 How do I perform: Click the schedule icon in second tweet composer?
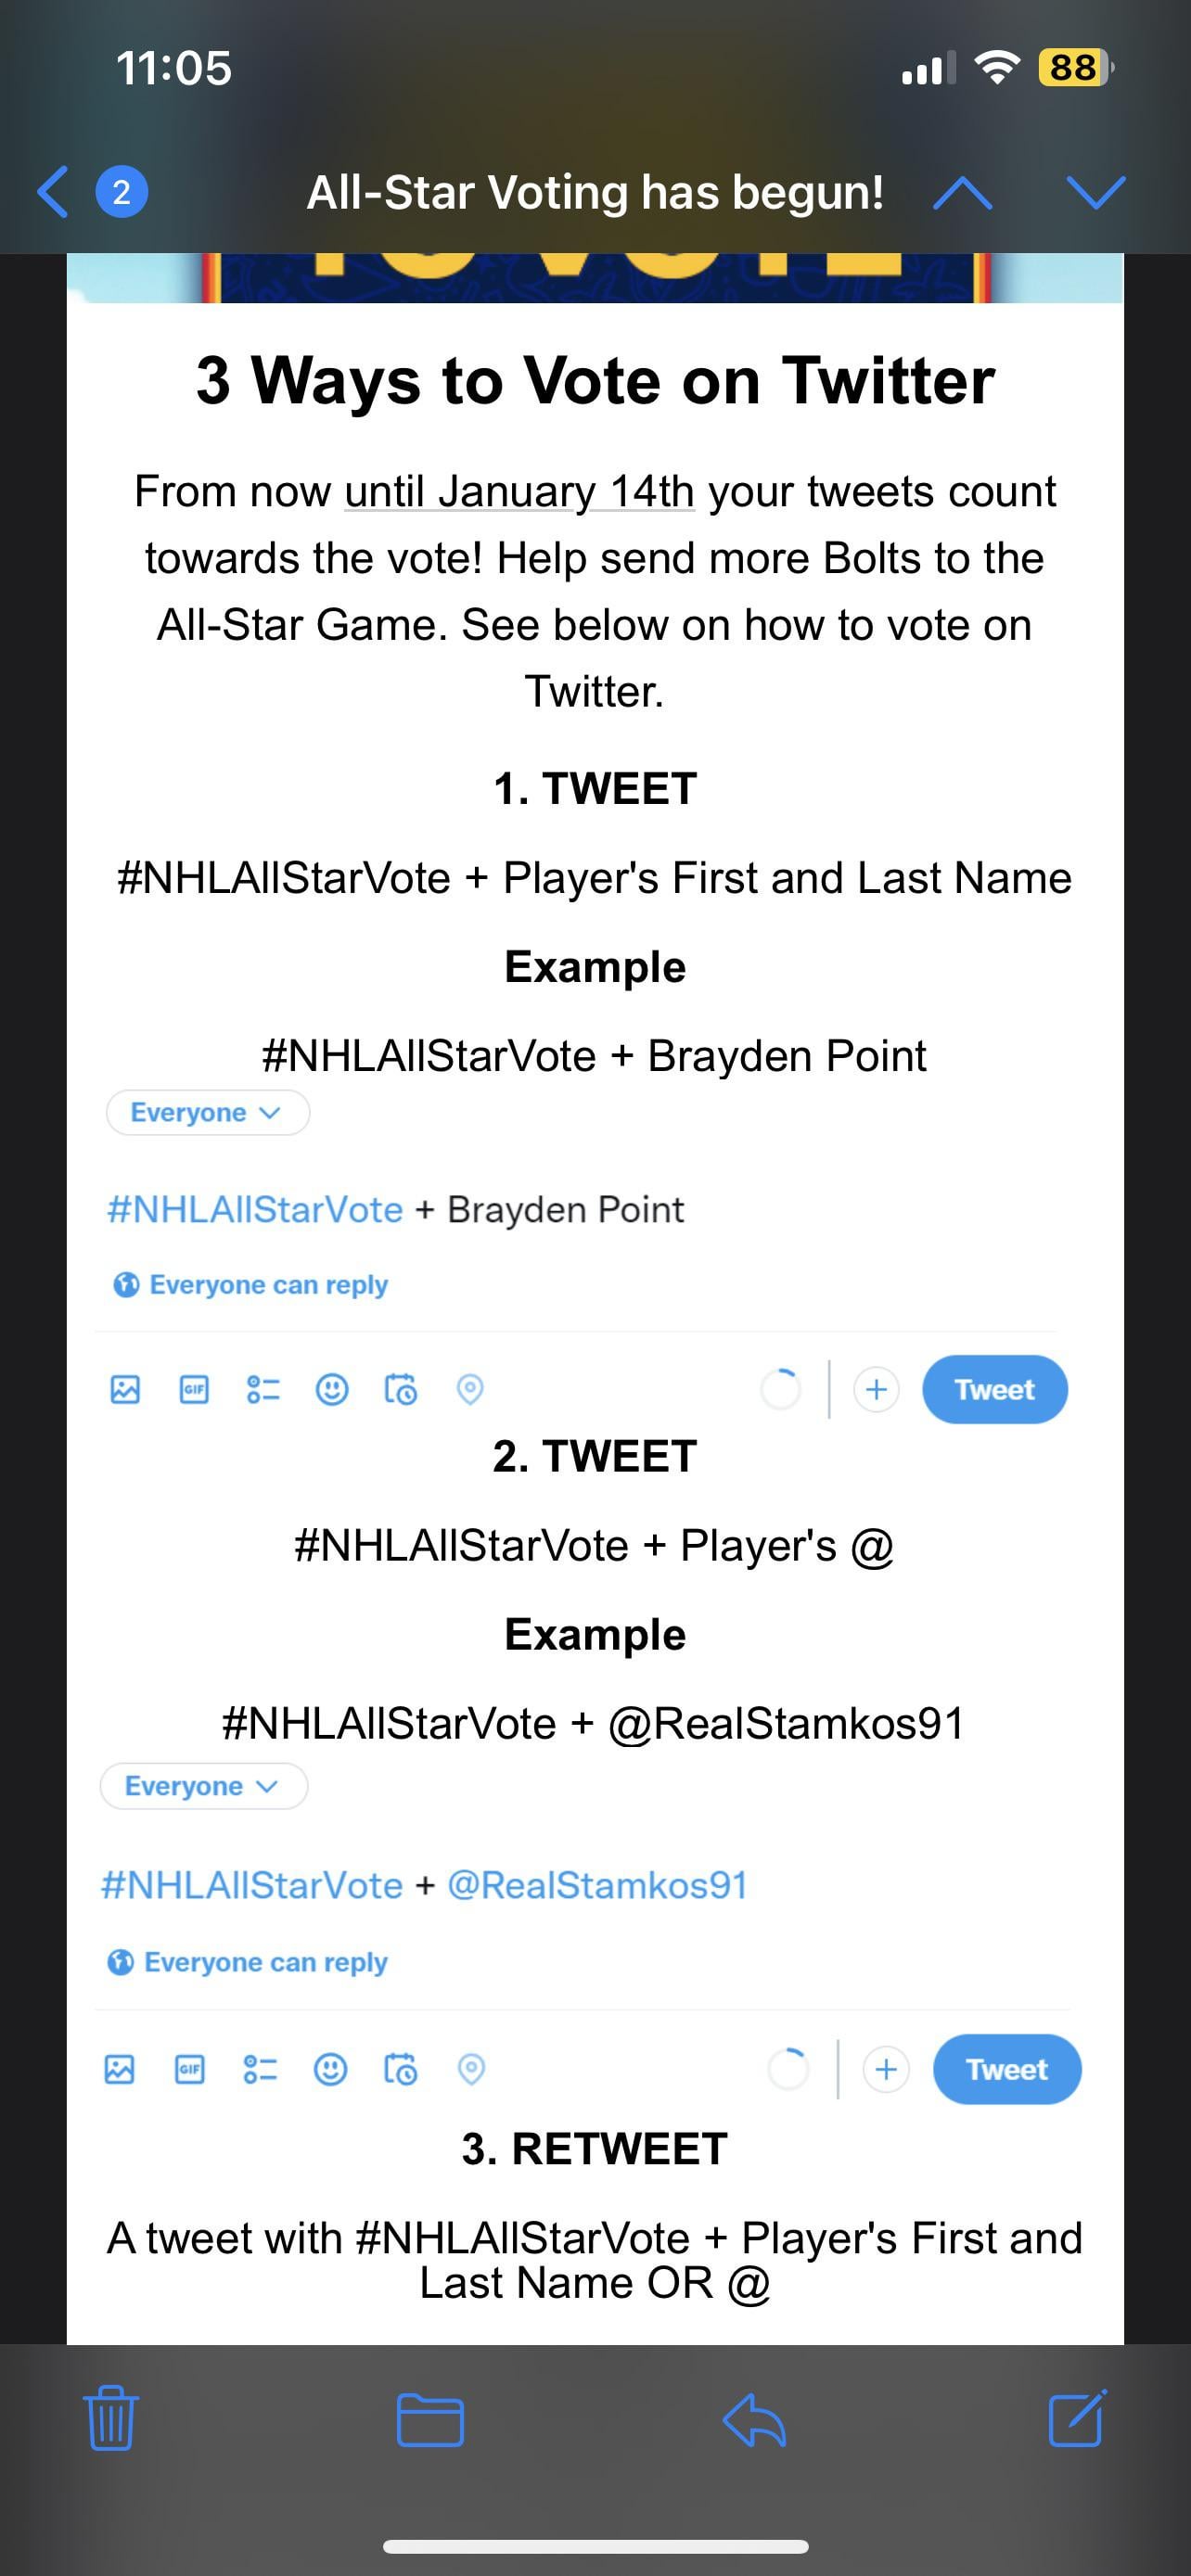[x=400, y=2069]
